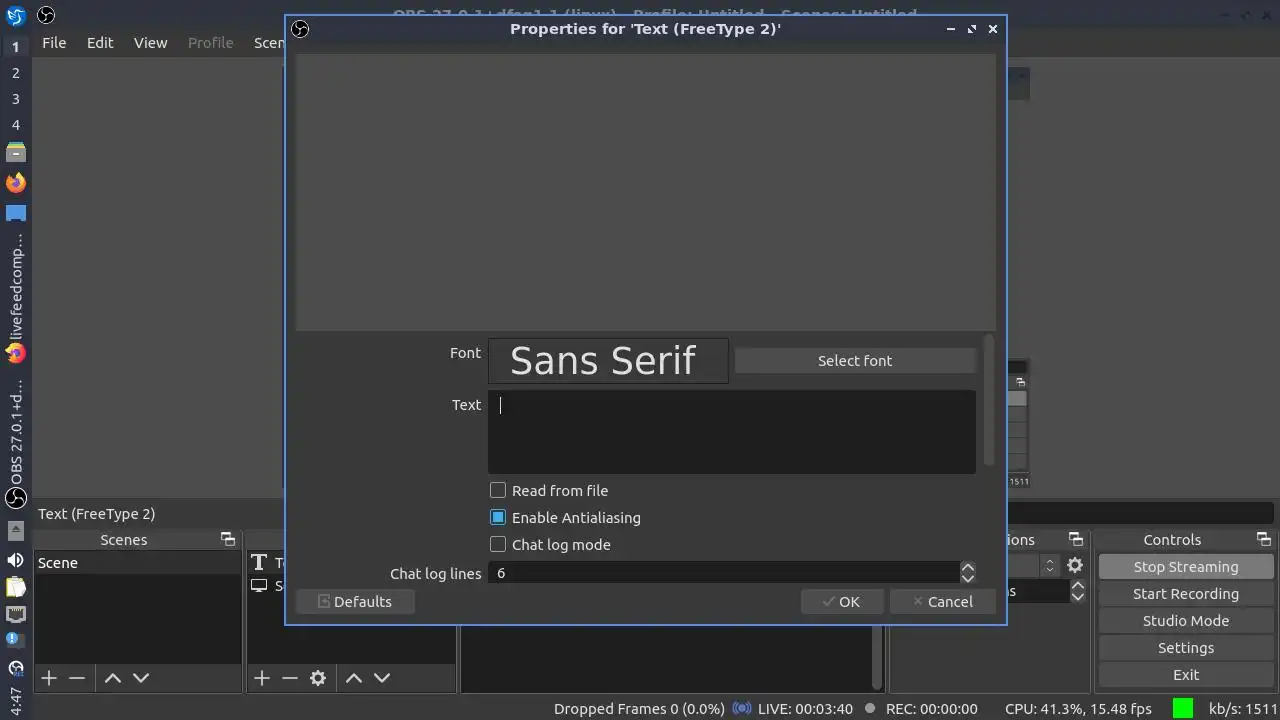The image size is (1280, 720).
Task: Move source up in Sources panel
Action: [x=354, y=678]
